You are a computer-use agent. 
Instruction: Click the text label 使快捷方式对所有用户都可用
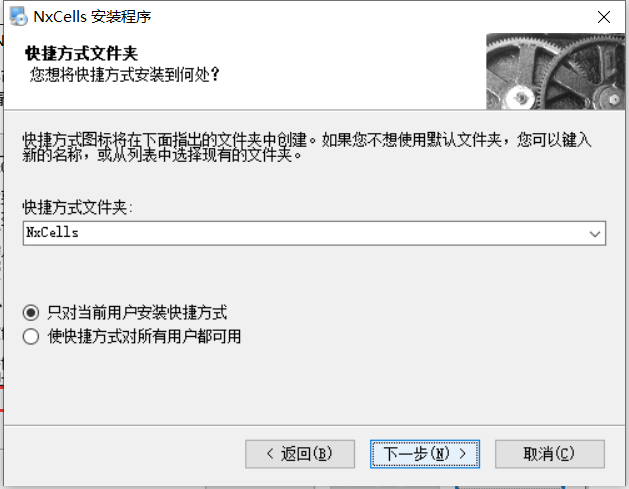(x=144, y=336)
